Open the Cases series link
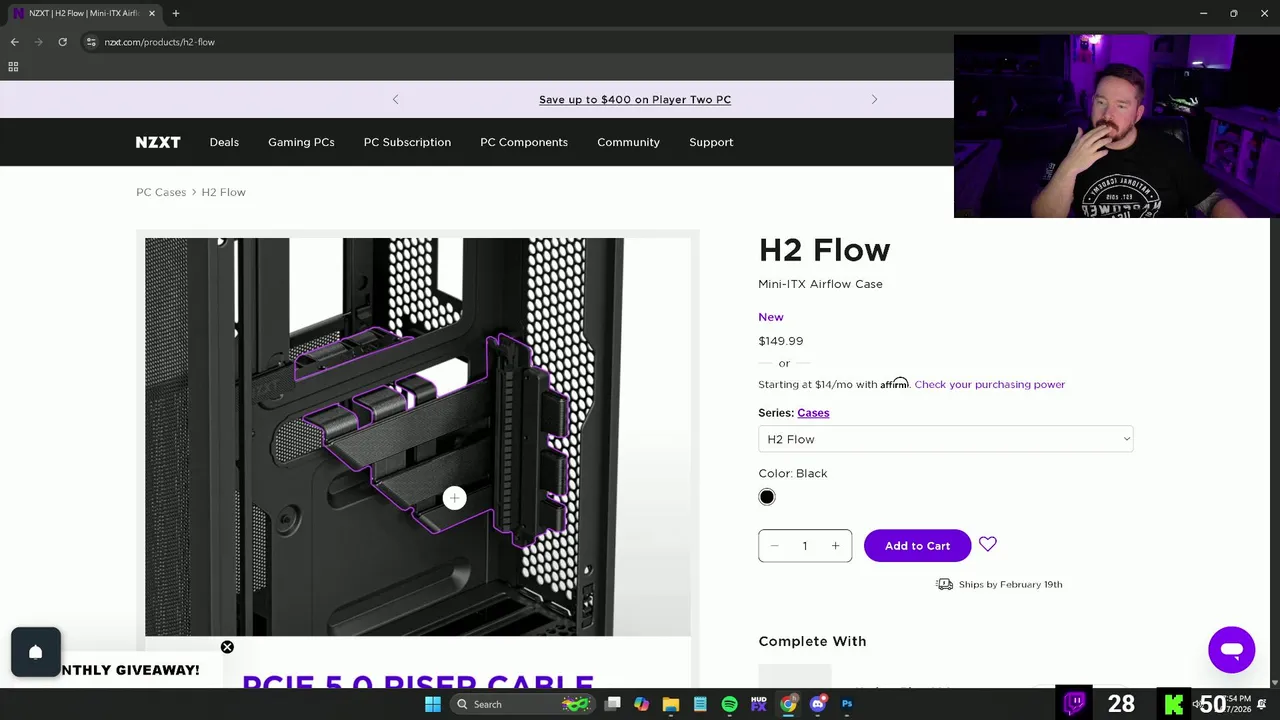 (813, 413)
